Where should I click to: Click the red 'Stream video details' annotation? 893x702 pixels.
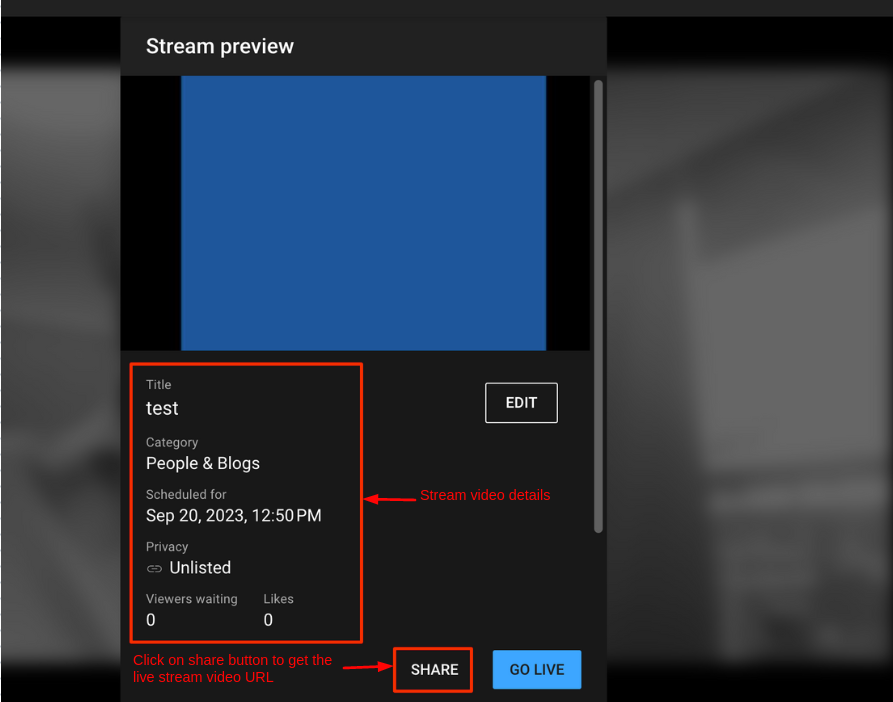point(485,495)
